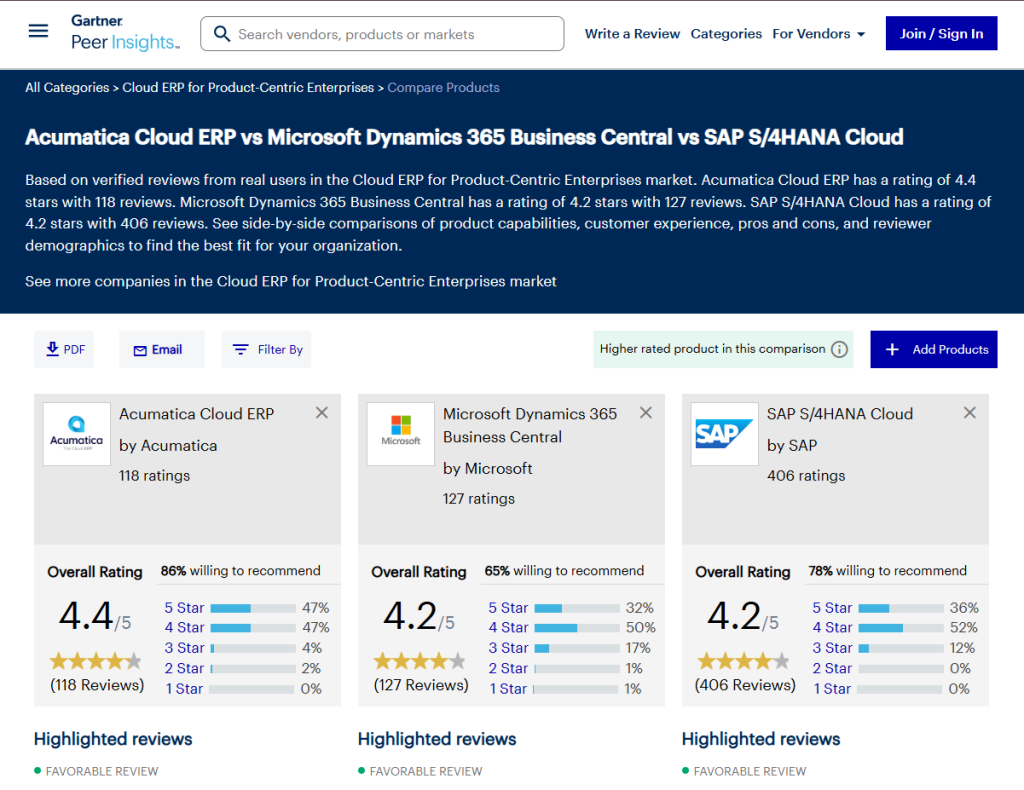Select the "127 ratings" text for Microsoft

479,499
